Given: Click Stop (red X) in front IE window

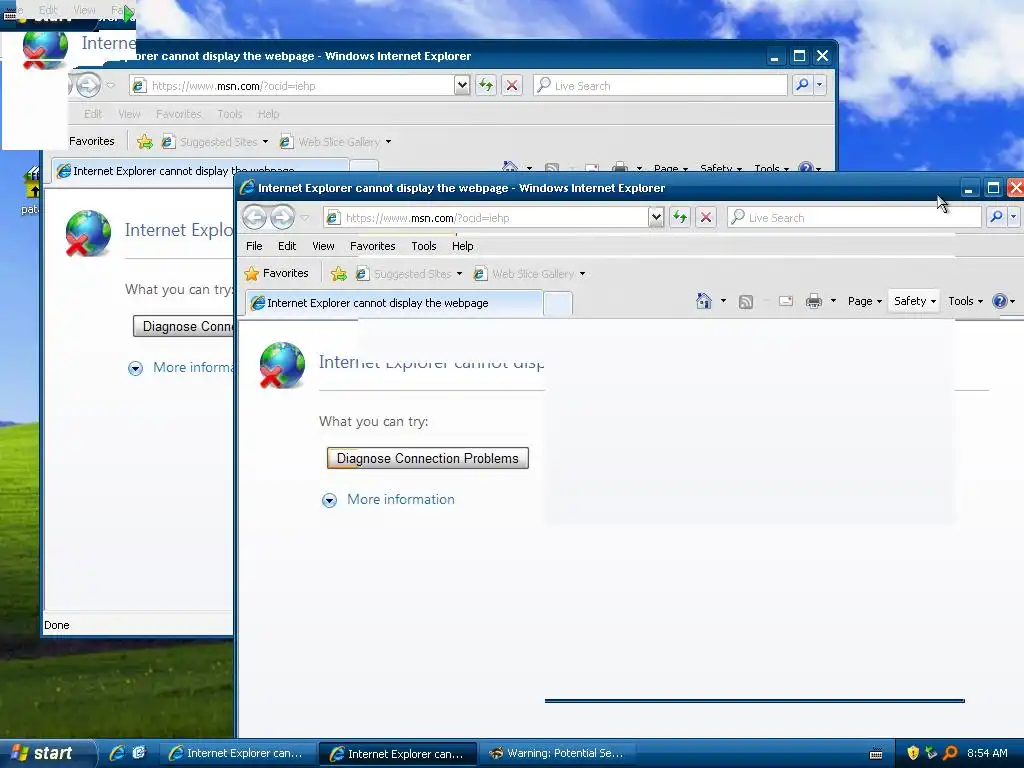Looking at the screenshot, I should point(706,217).
